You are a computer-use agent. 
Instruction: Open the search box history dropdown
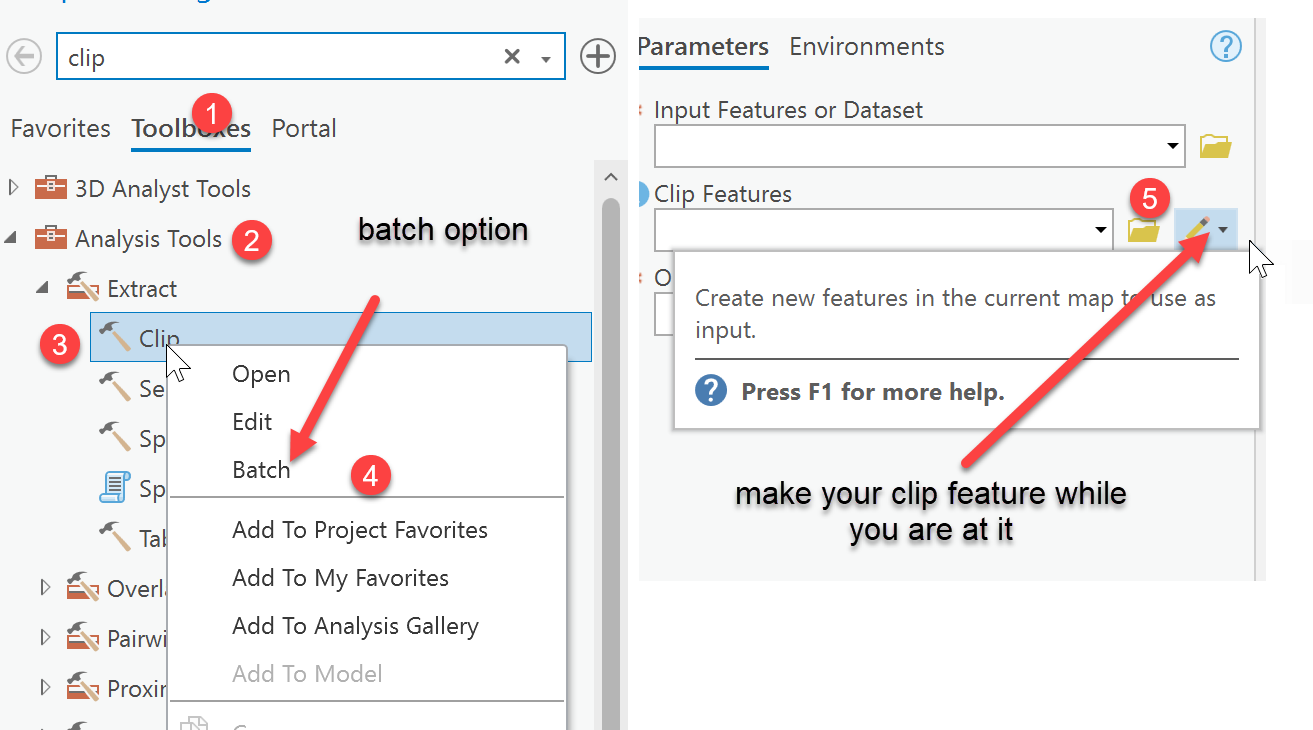(546, 59)
